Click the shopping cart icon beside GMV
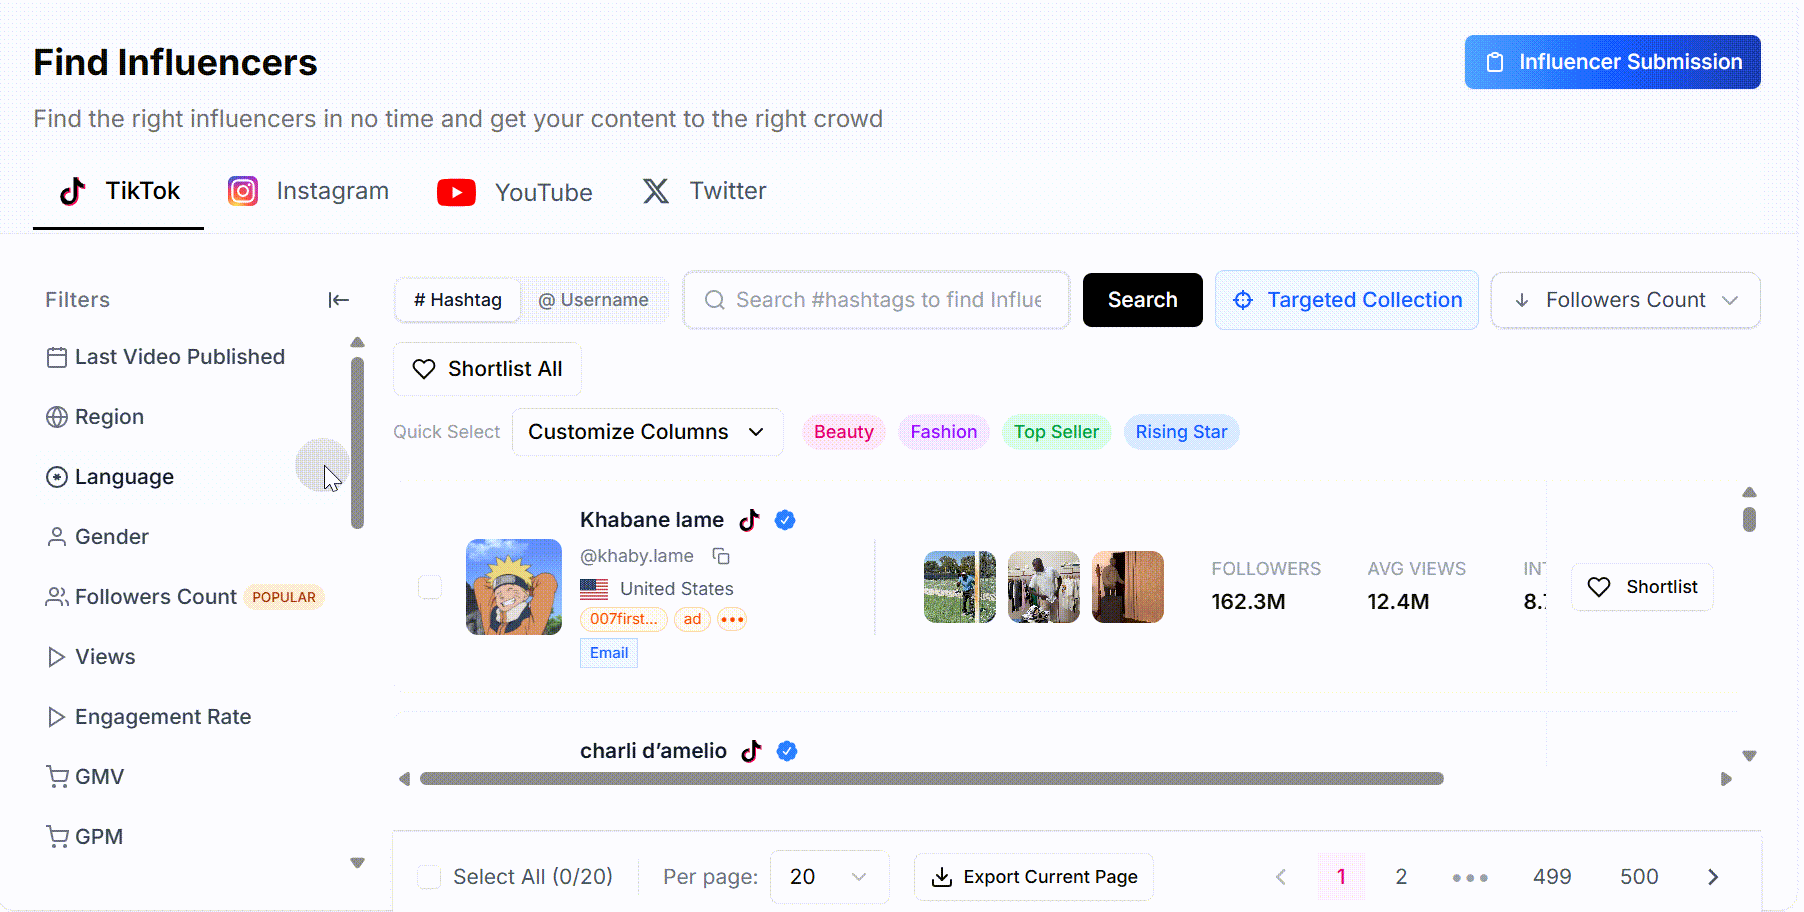The width and height of the screenshot is (1804, 912). tap(57, 777)
